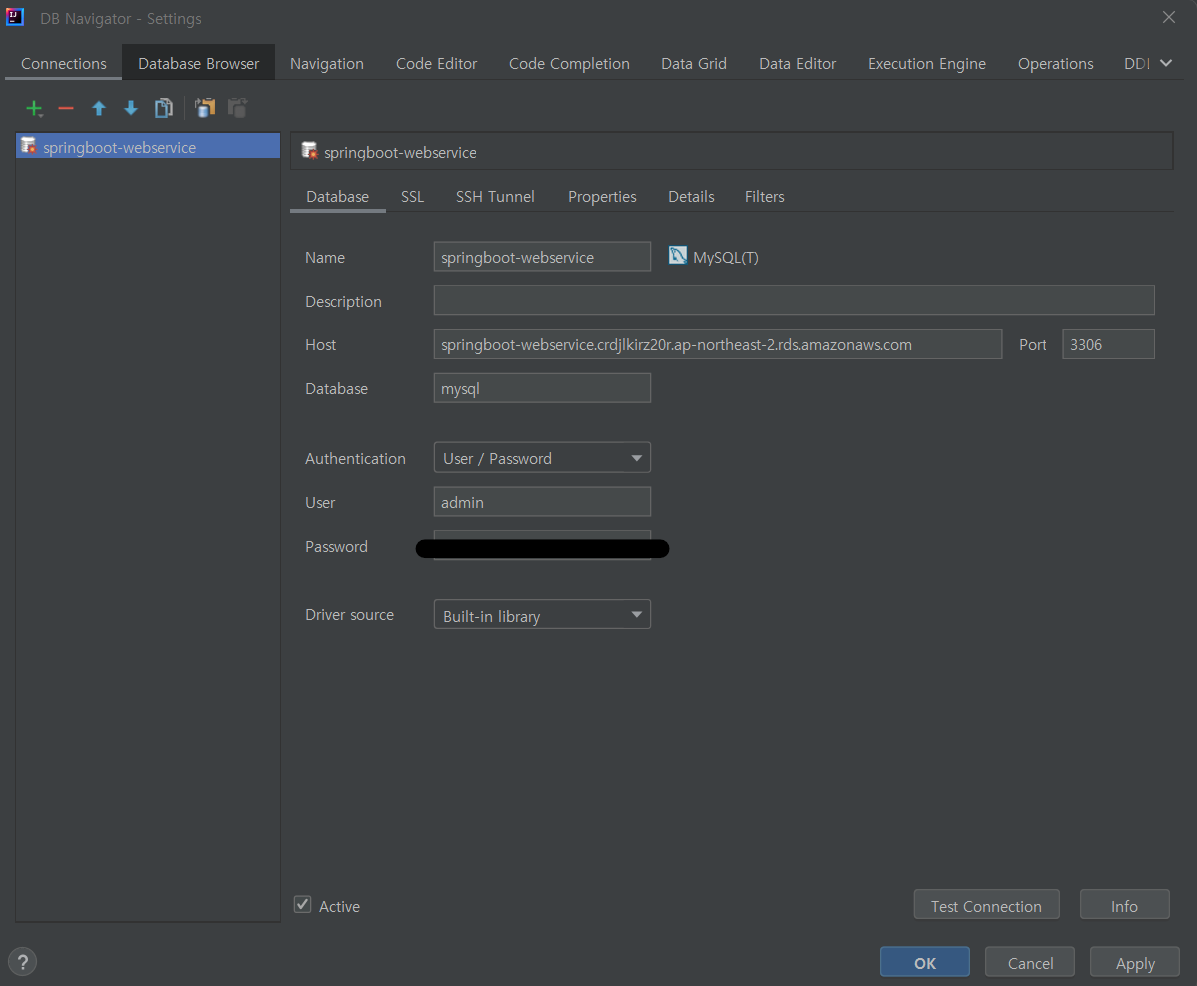Viewport: 1197px width, 986px height.
Task: Confirm the settings with OK
Action: (x=924, y=962)
